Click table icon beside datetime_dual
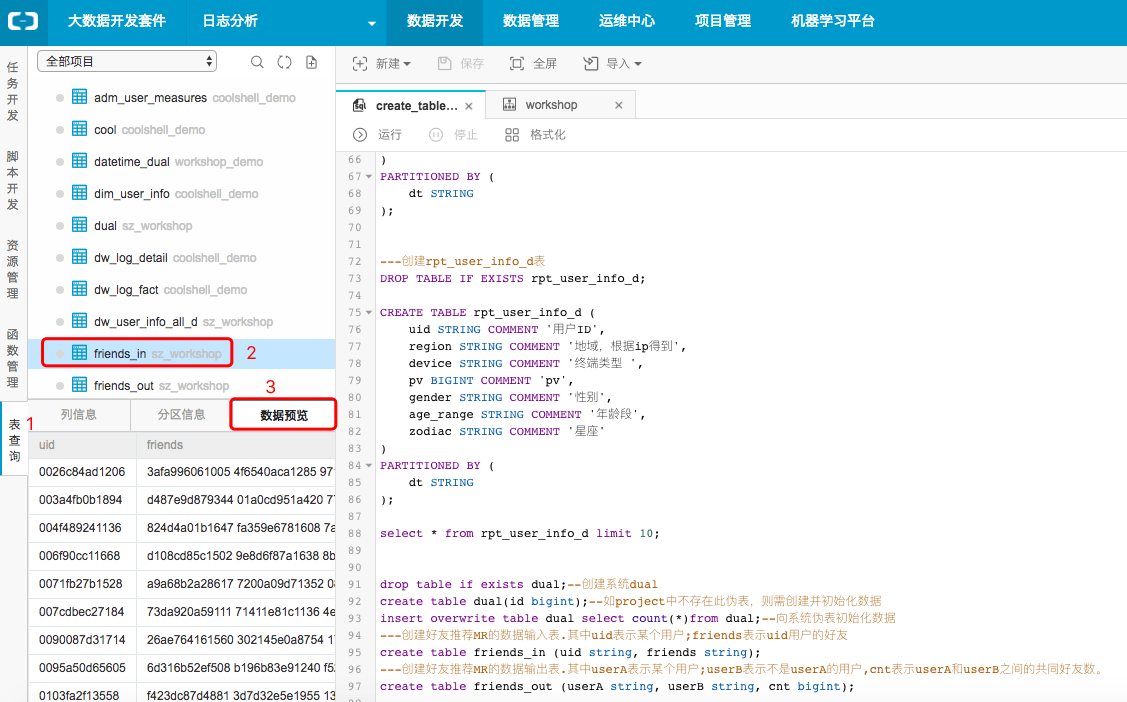 click(80, 161)
